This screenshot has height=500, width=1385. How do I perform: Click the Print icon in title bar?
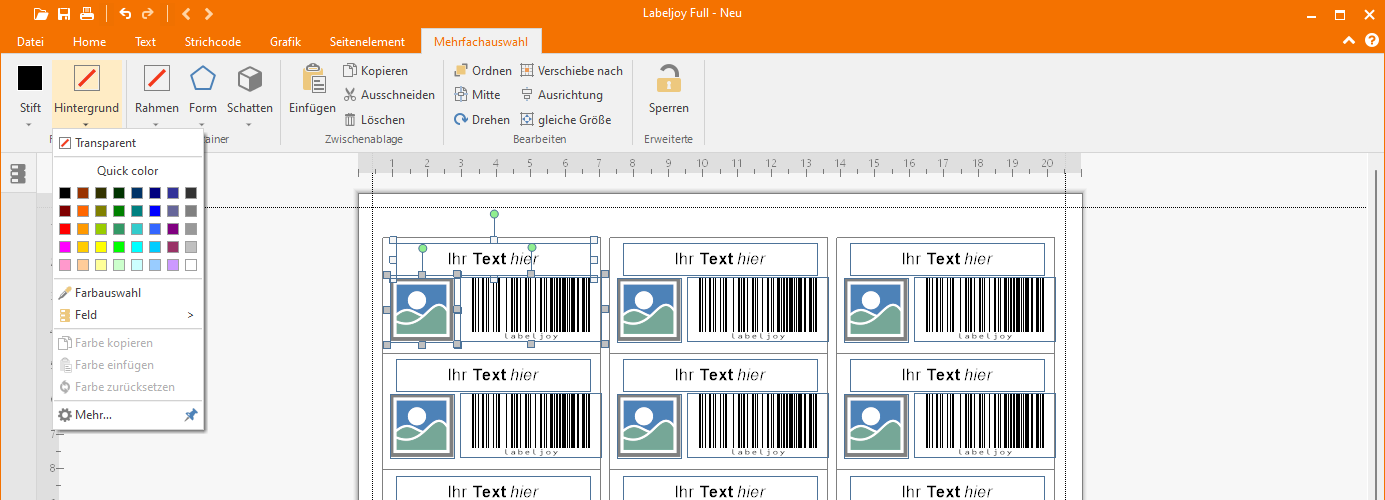pyautogui.click(x=87, y=14)
